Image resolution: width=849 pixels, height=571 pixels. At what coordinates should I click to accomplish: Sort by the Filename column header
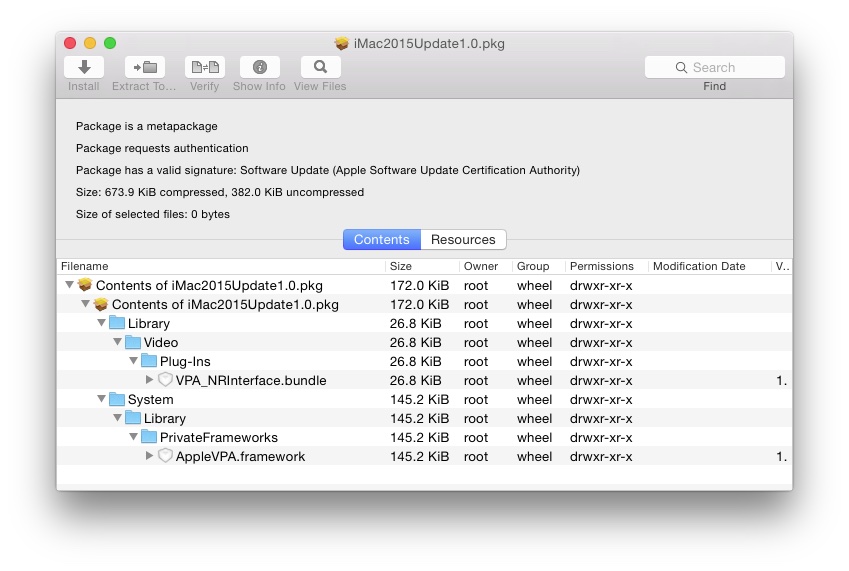tap(221, 266)
